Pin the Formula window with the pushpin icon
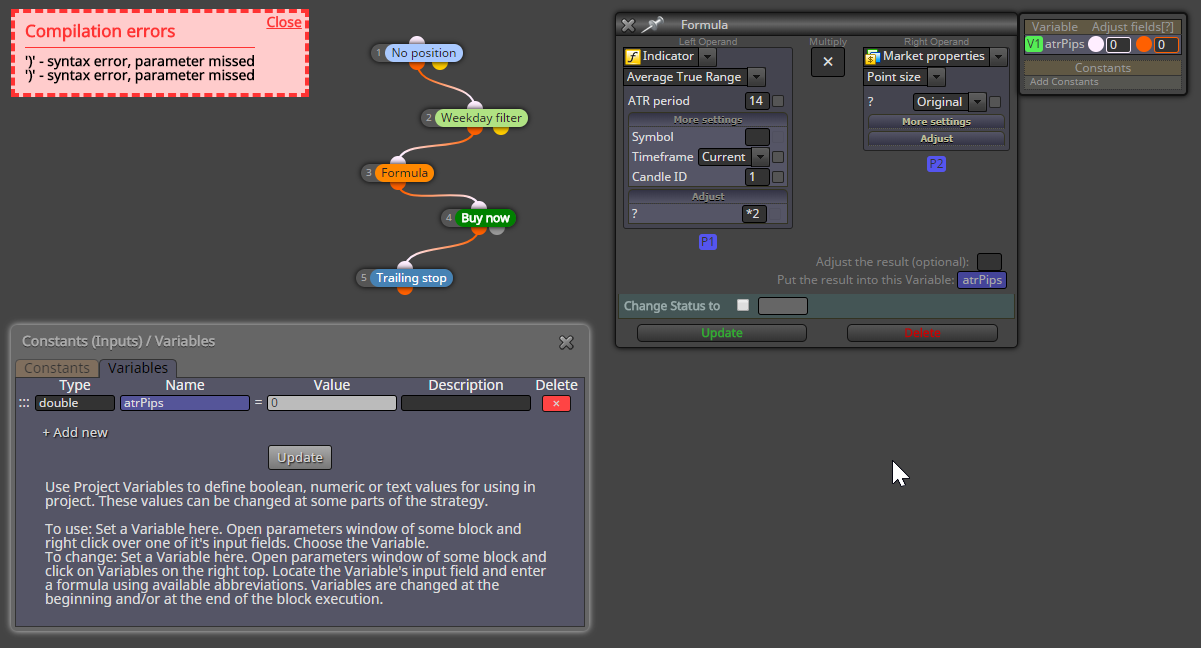 click(x=652, y=25)
